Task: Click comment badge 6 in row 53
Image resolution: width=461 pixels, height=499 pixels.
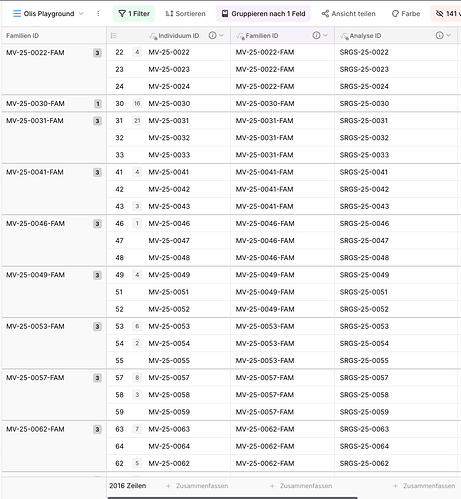Action: click(137, 326)
